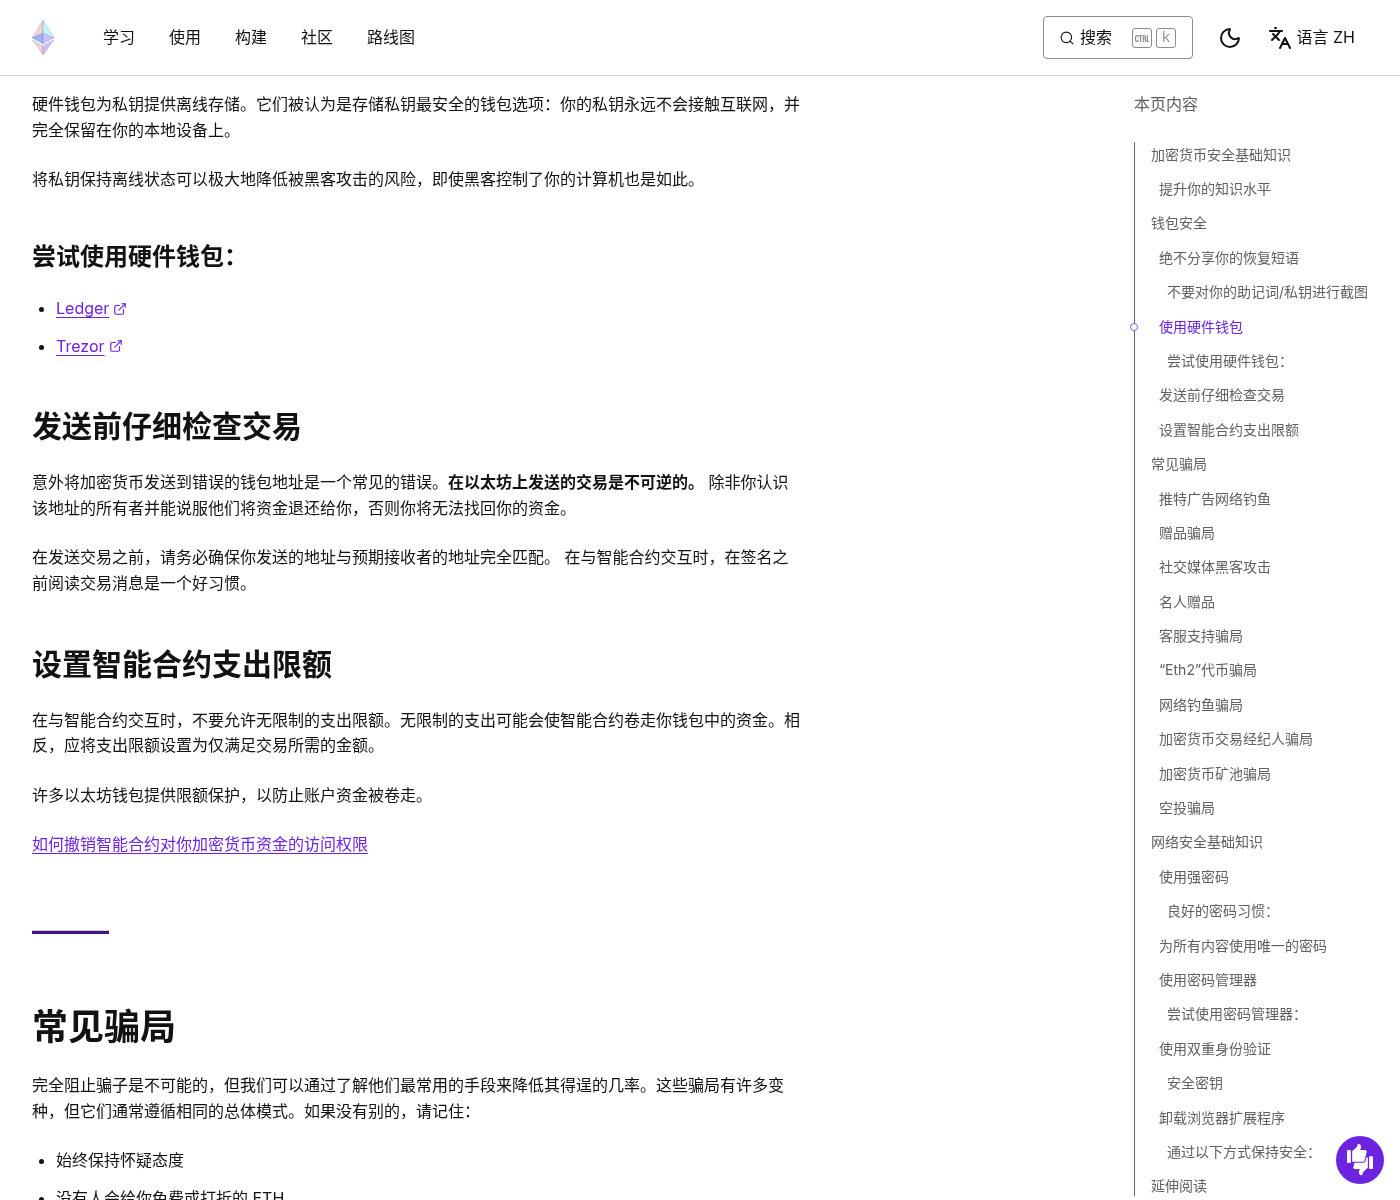Open the 使用 navigation menu
Screen dimensions: 1400x1200
[x=185, y=38]
